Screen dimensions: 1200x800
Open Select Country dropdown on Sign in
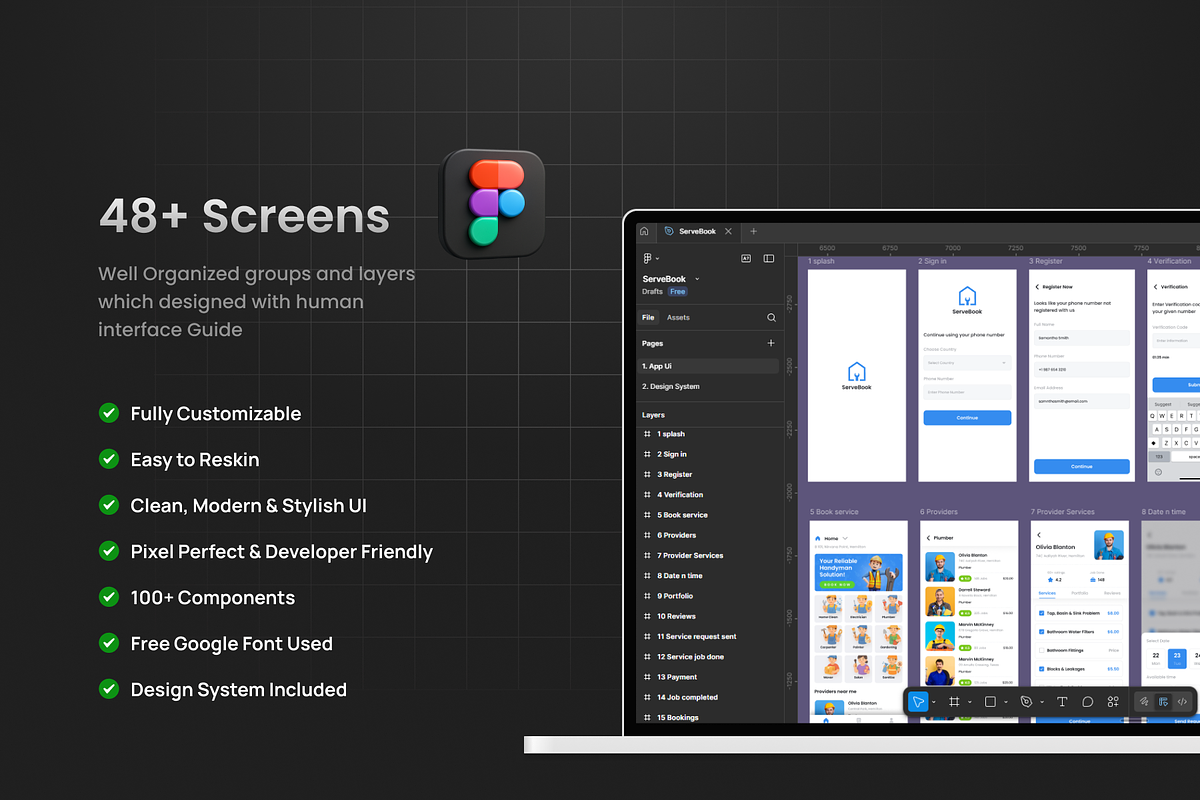967,363
